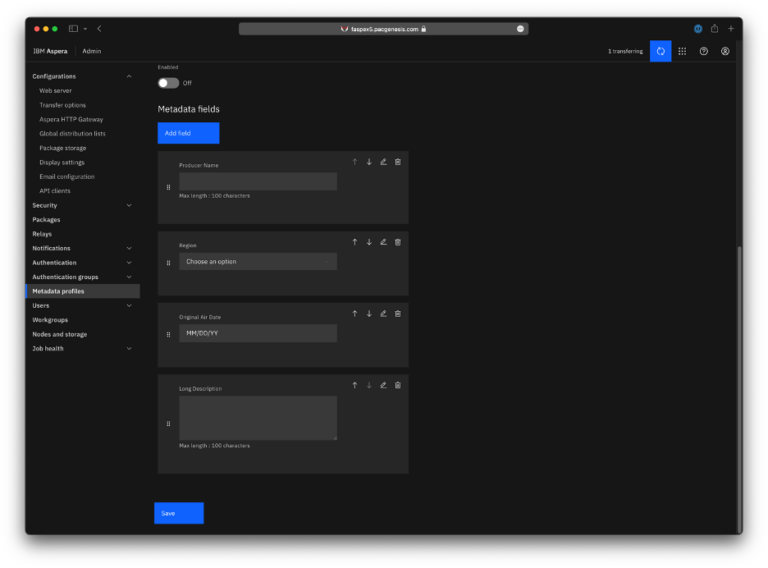Save the metadata profile

(179, 513)
